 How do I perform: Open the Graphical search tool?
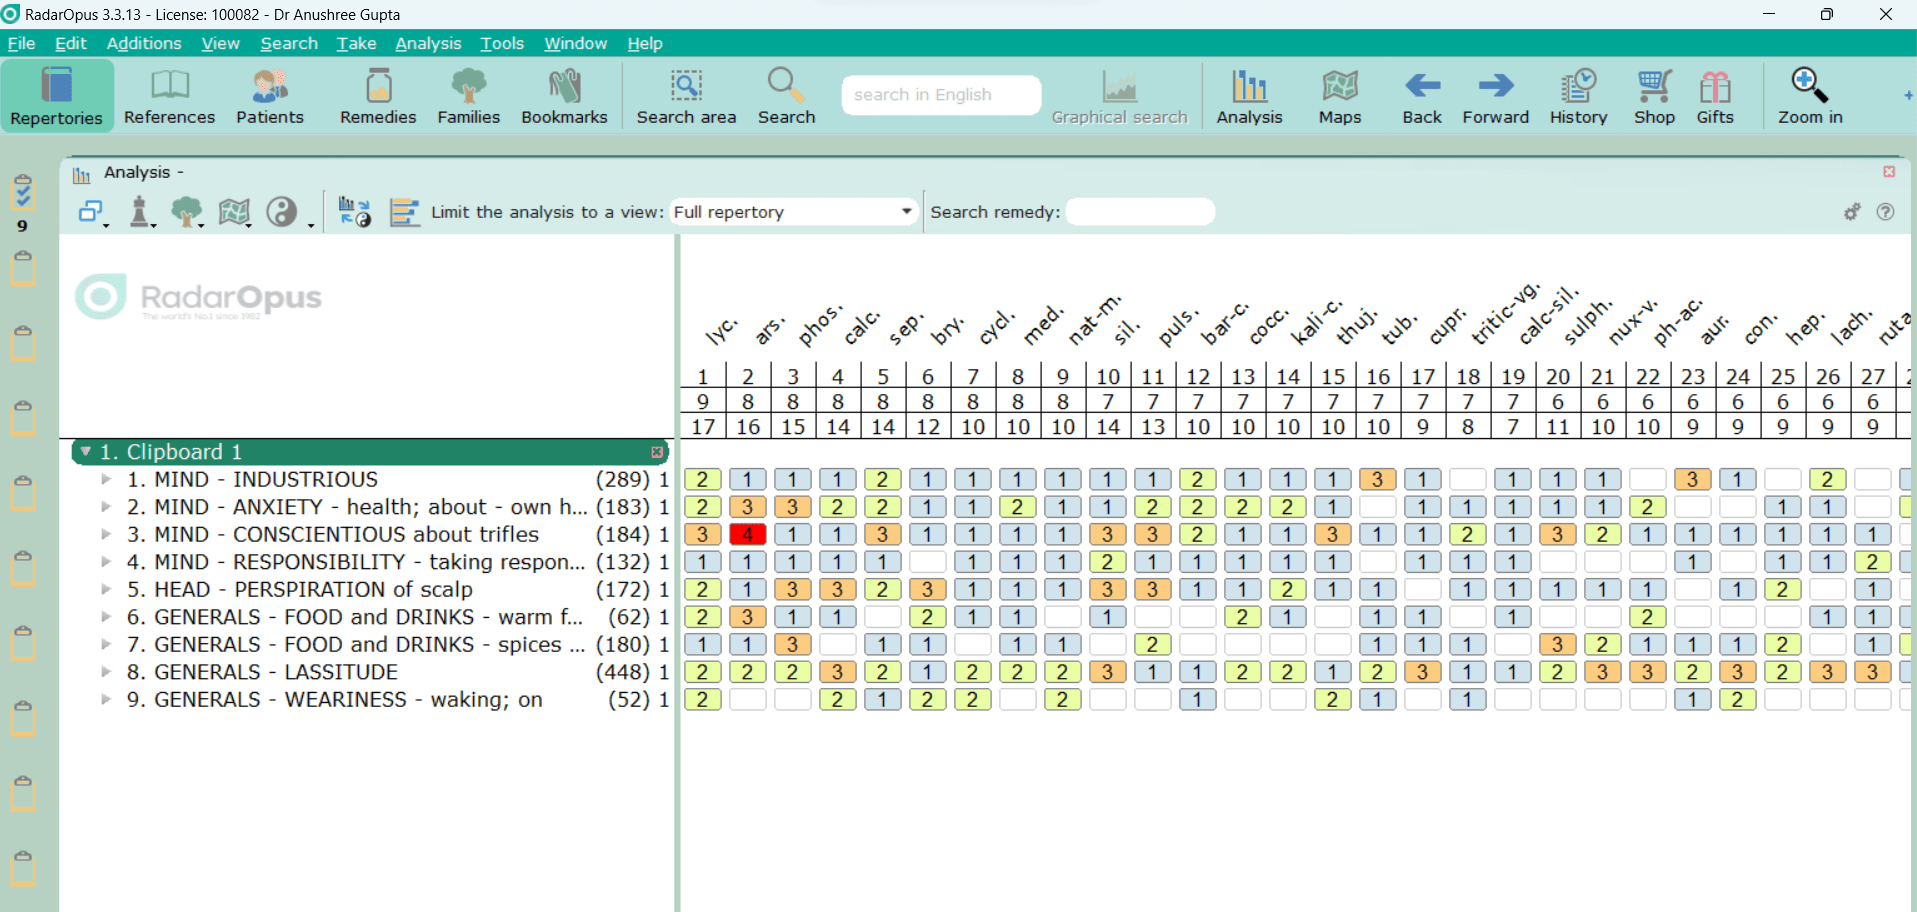click(1119, 97)
